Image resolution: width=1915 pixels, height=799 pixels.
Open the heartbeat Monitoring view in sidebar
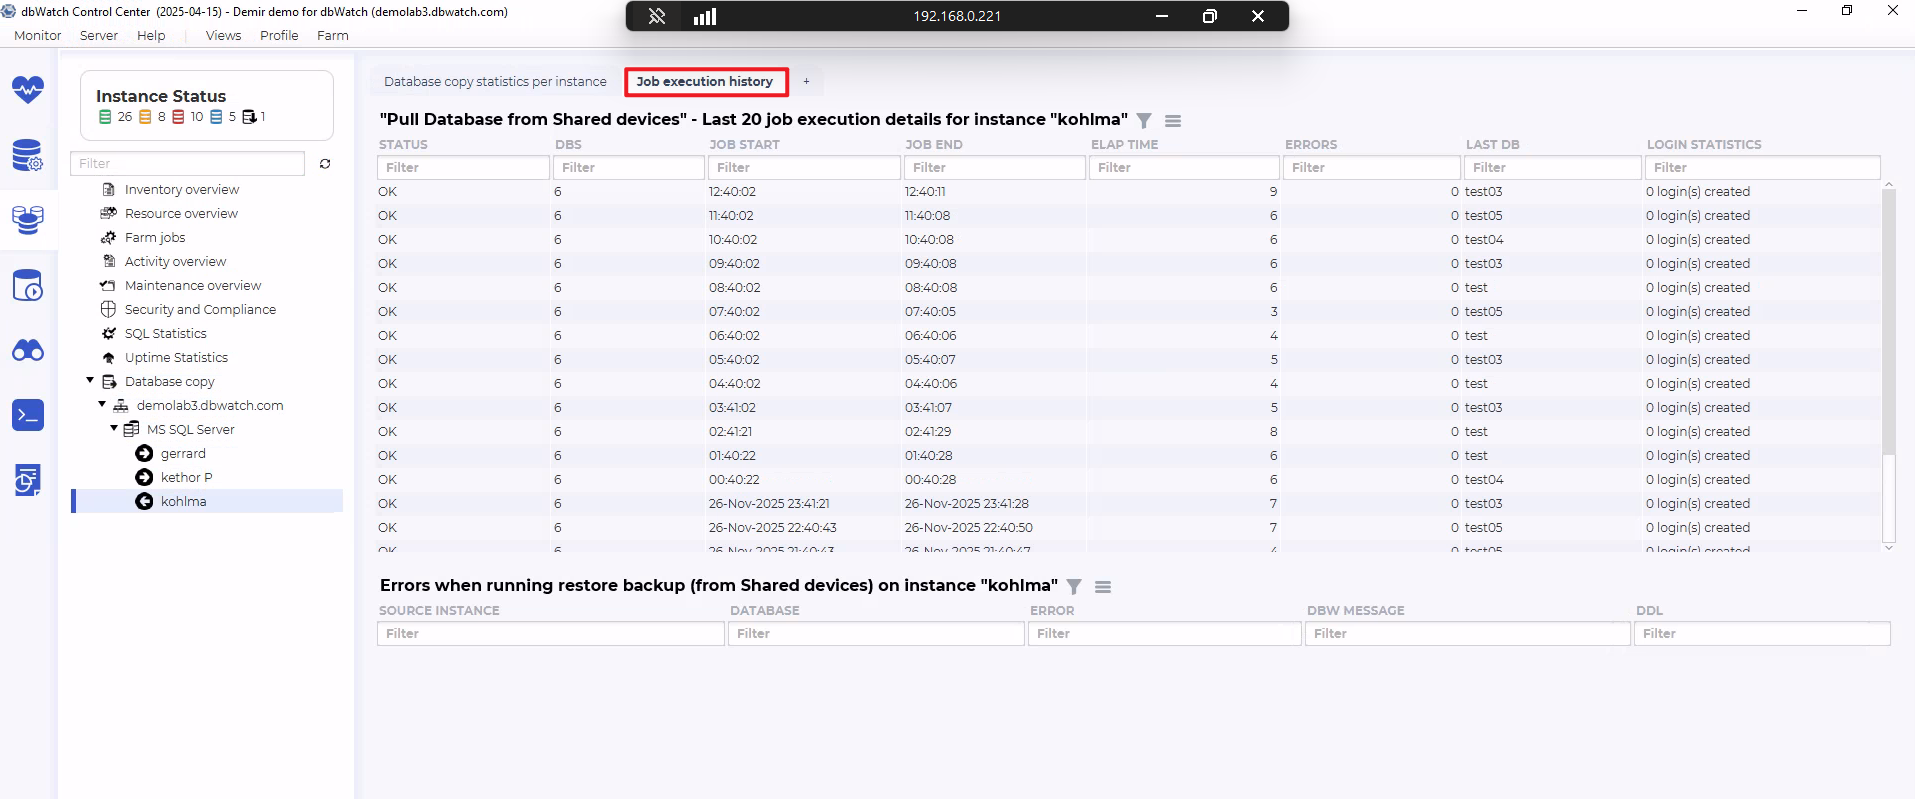click(x=28, y=90)
